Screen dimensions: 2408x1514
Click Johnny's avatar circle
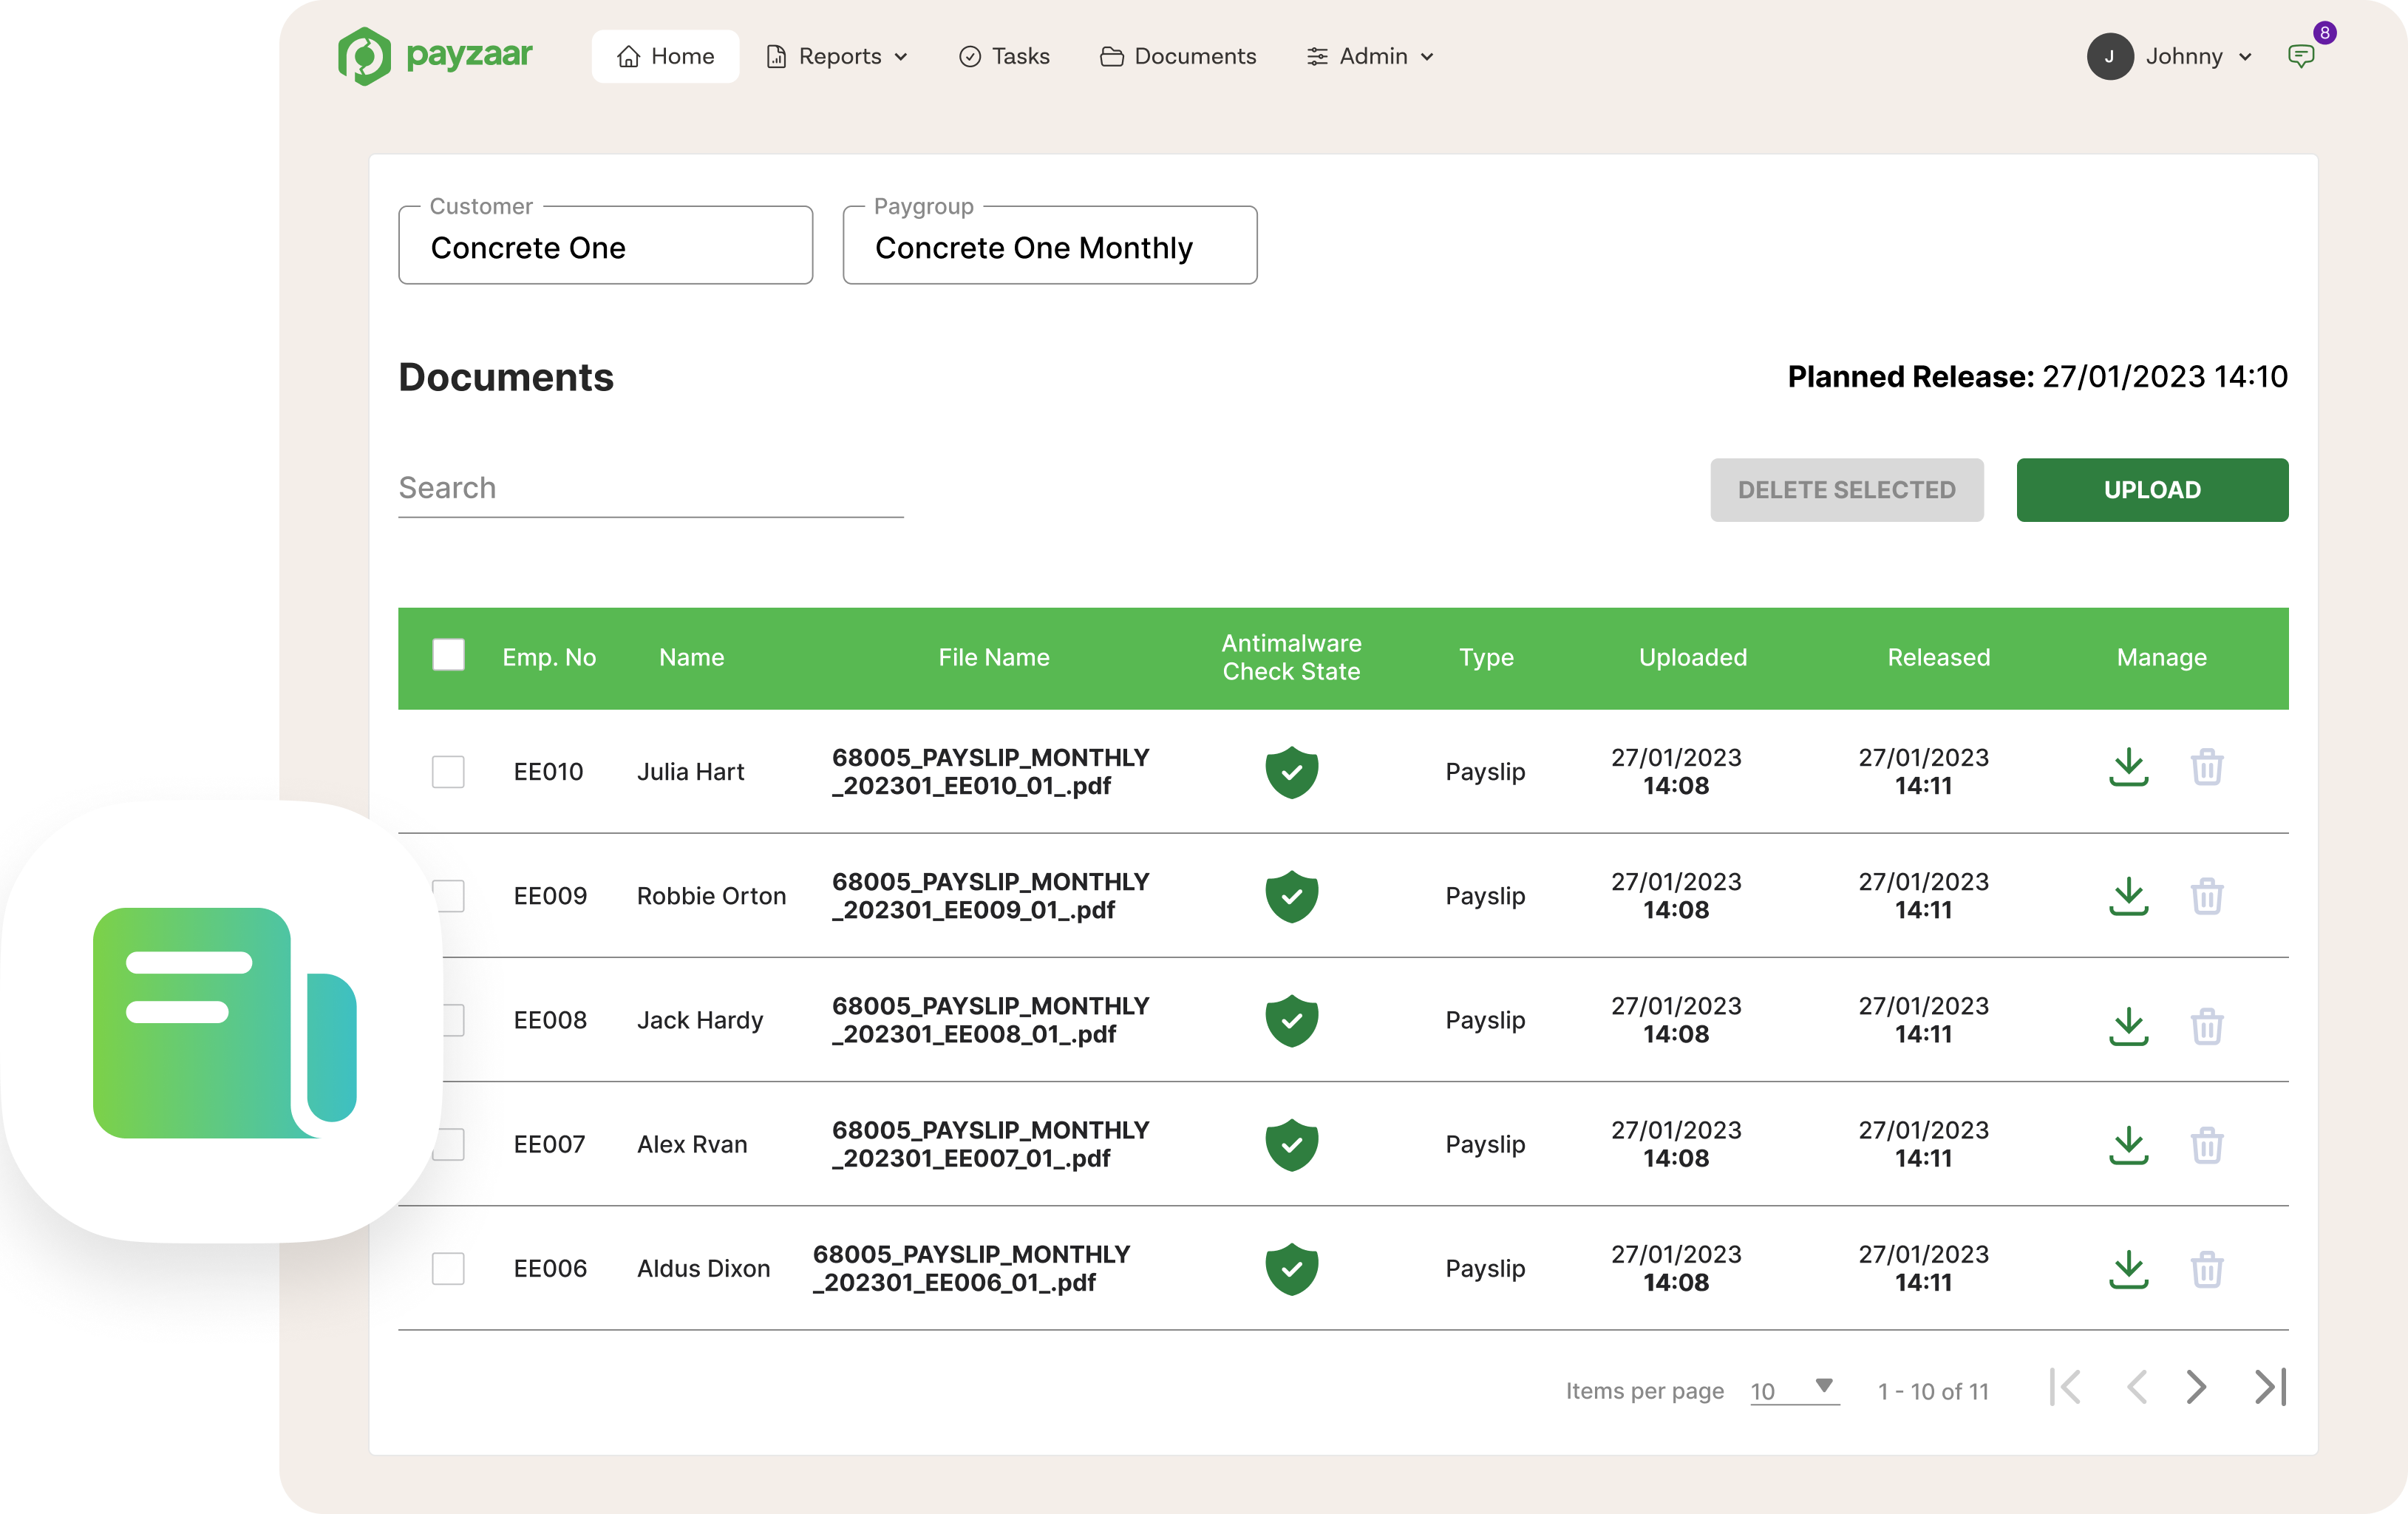tap(2110, 56)
